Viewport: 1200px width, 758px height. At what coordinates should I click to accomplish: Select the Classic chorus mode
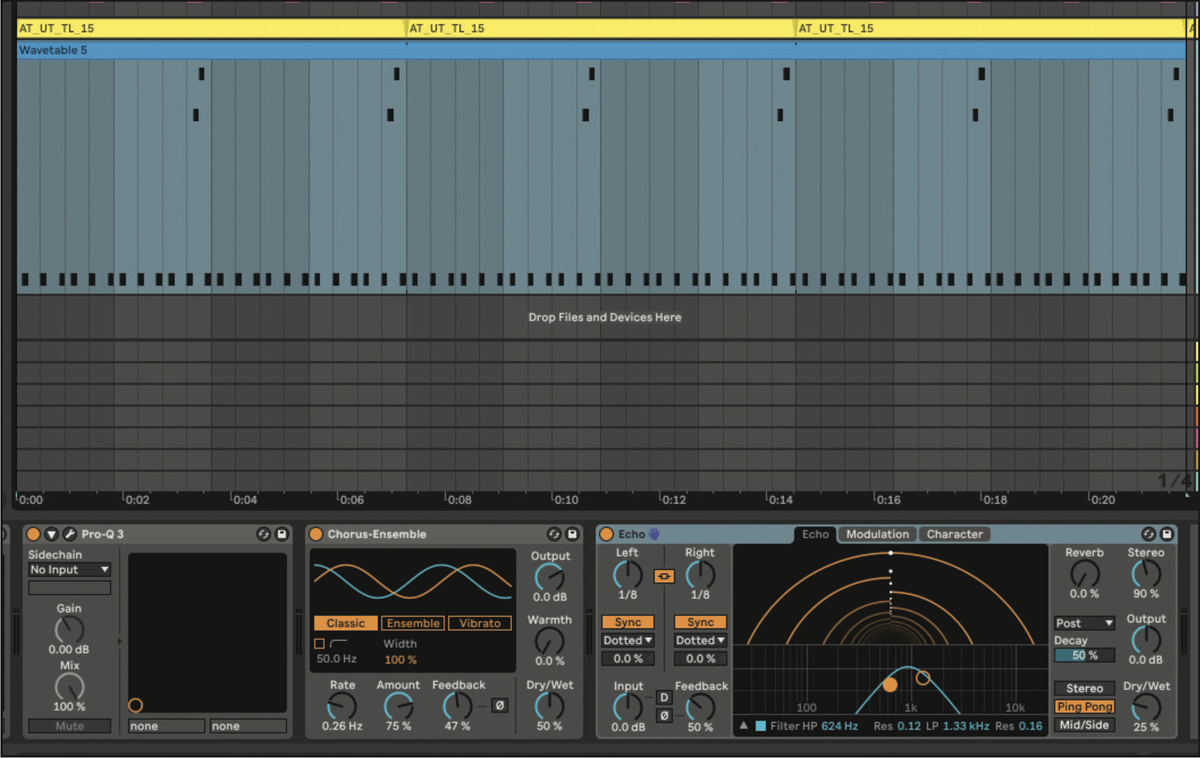click(345, 623)
